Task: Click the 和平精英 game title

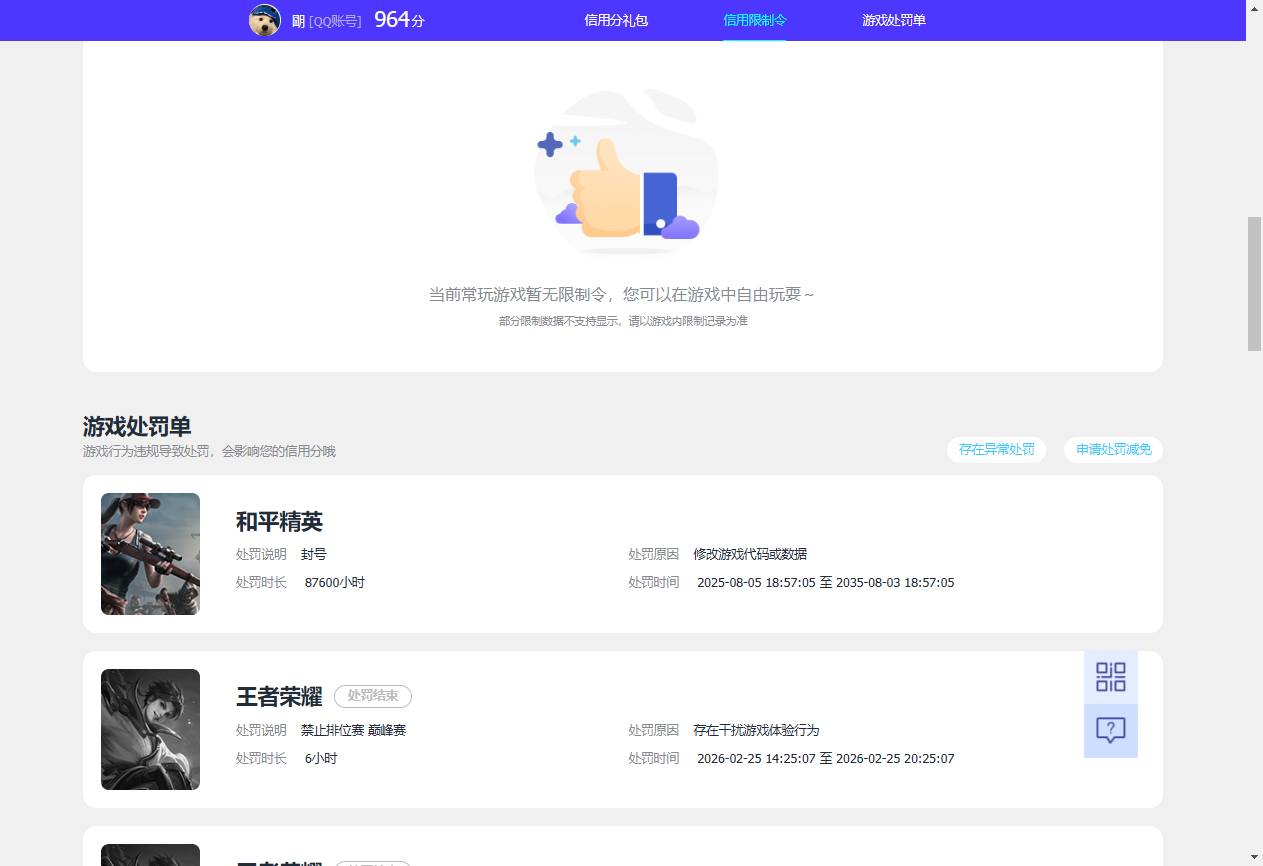Action: tap(279, 521)
